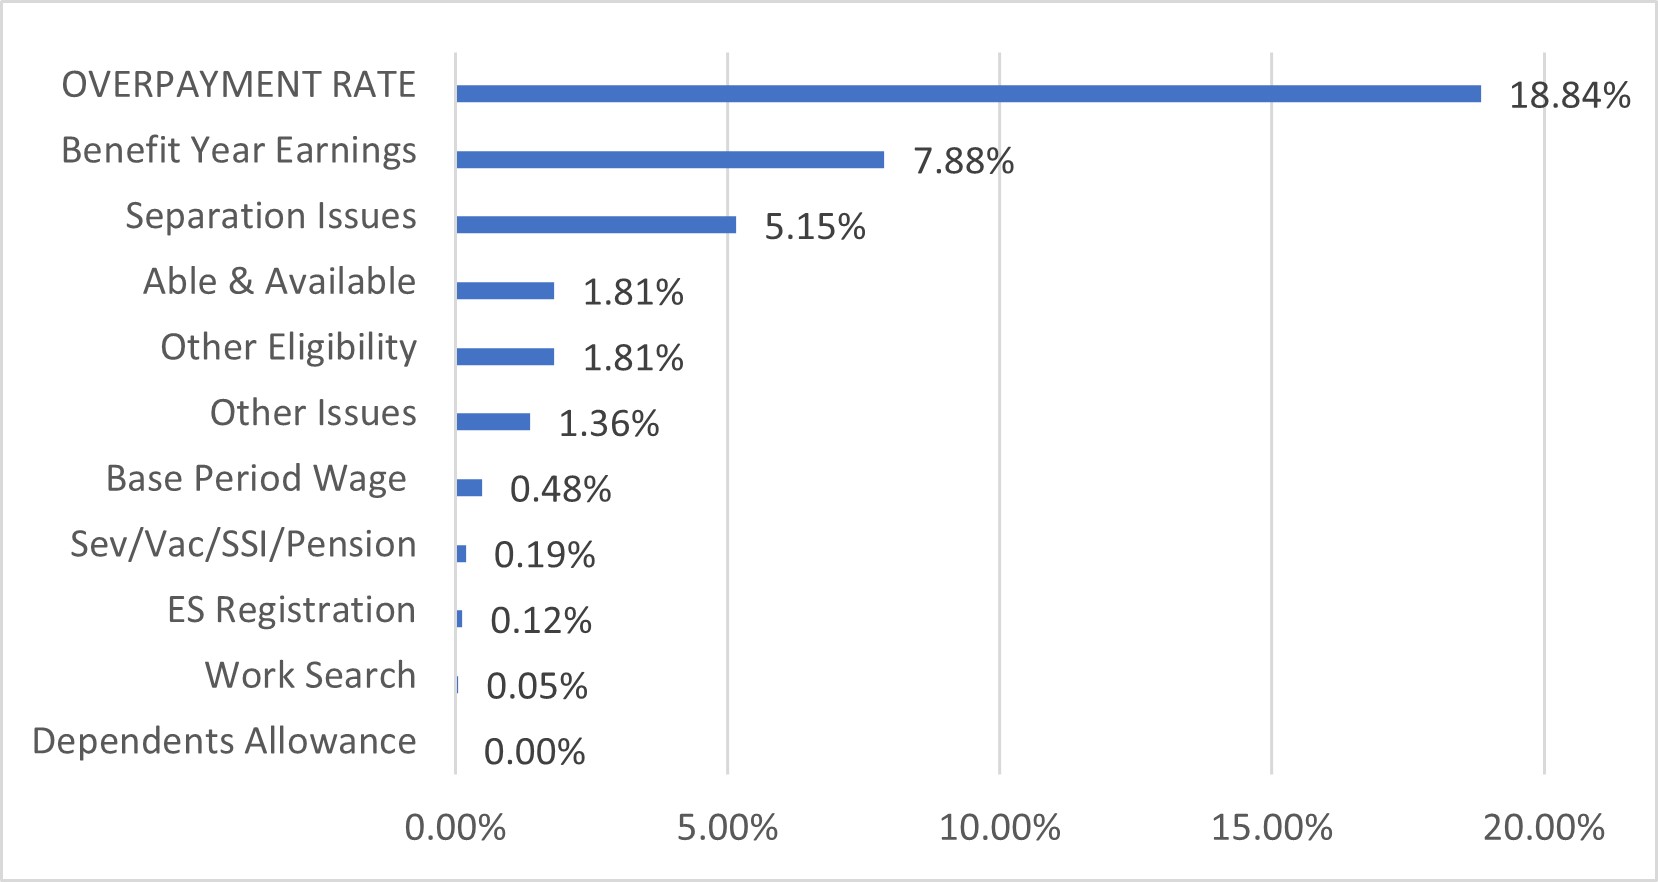Select the ES Registration category label

coord(291,610)
